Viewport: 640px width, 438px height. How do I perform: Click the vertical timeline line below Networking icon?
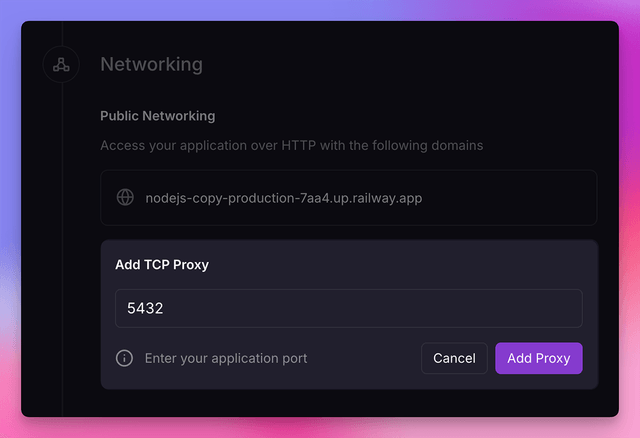62,250
